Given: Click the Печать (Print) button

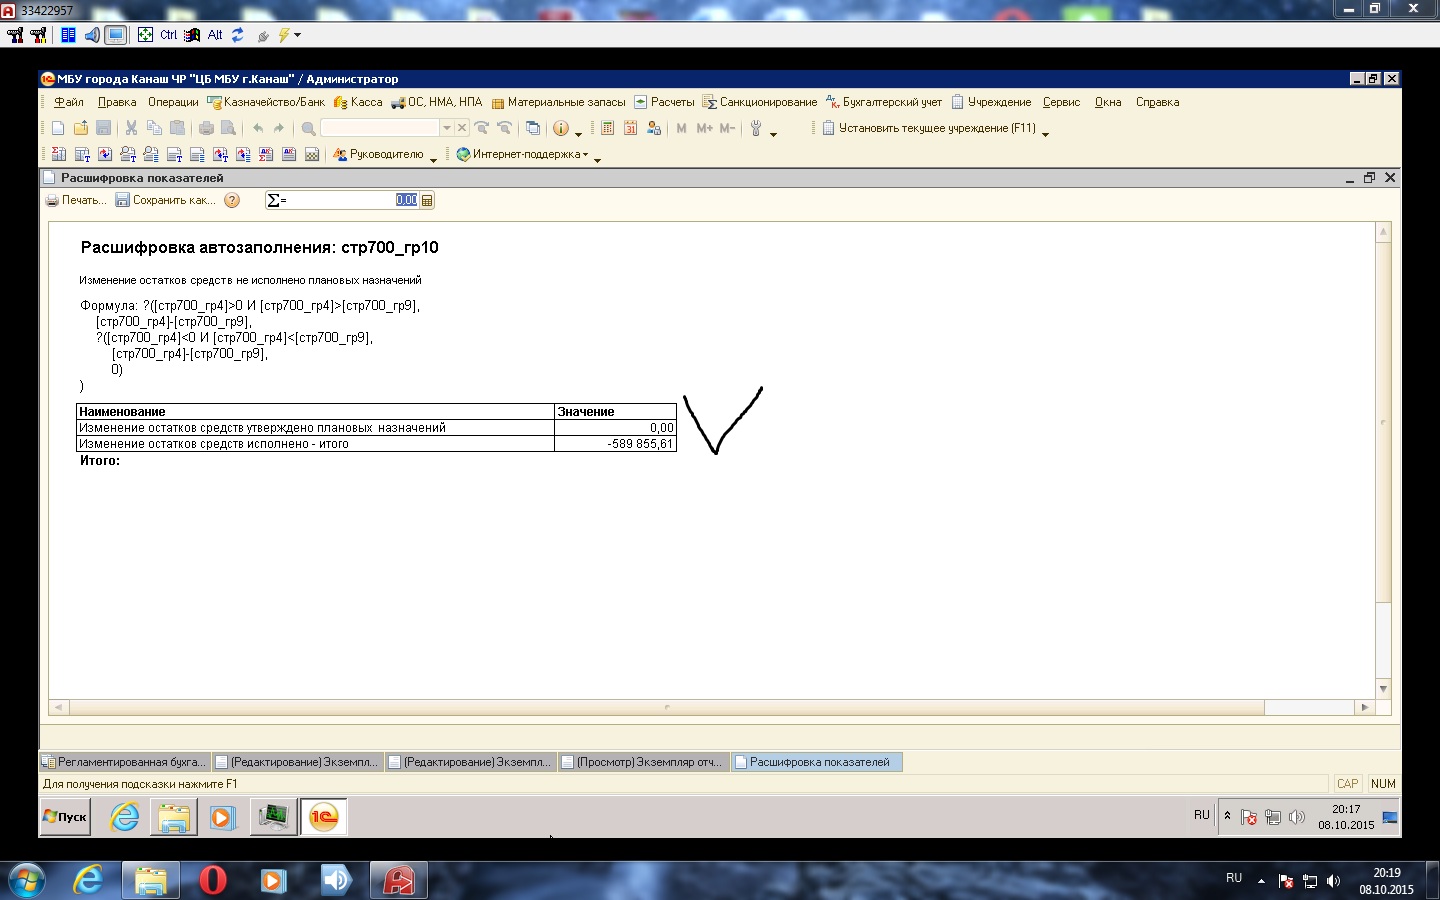Looking at the screenshot, I should point(76,200).
